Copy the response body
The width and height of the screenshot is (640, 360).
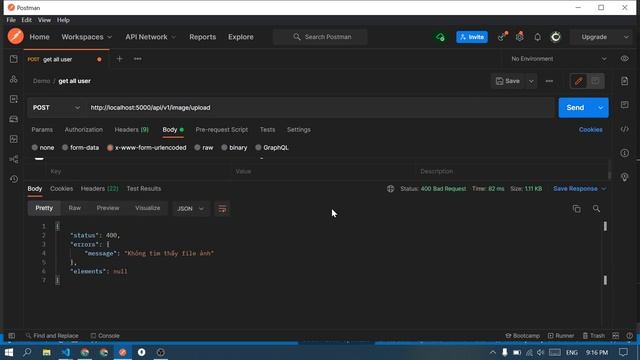click(x=576, y=209)
